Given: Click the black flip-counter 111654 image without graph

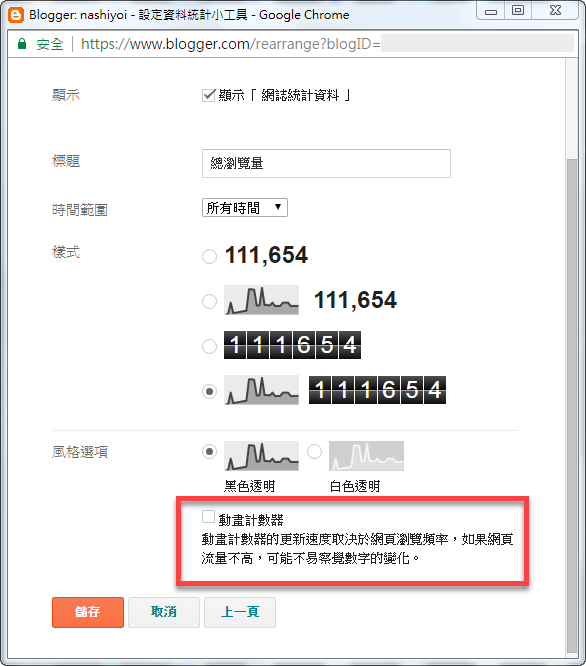Looking at the screenshot, I should point(292,345).
